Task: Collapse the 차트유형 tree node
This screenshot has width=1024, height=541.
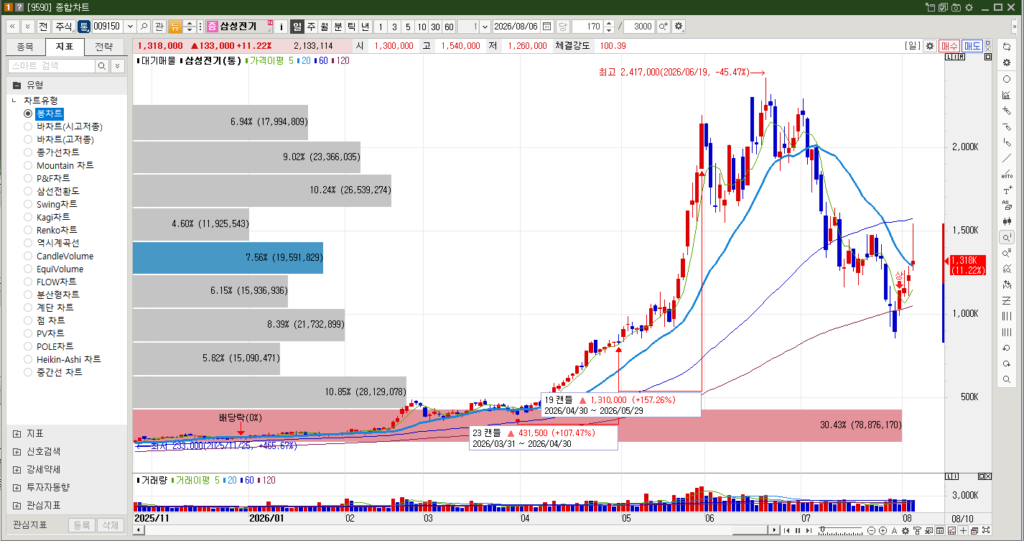Action: pos(14,101)
